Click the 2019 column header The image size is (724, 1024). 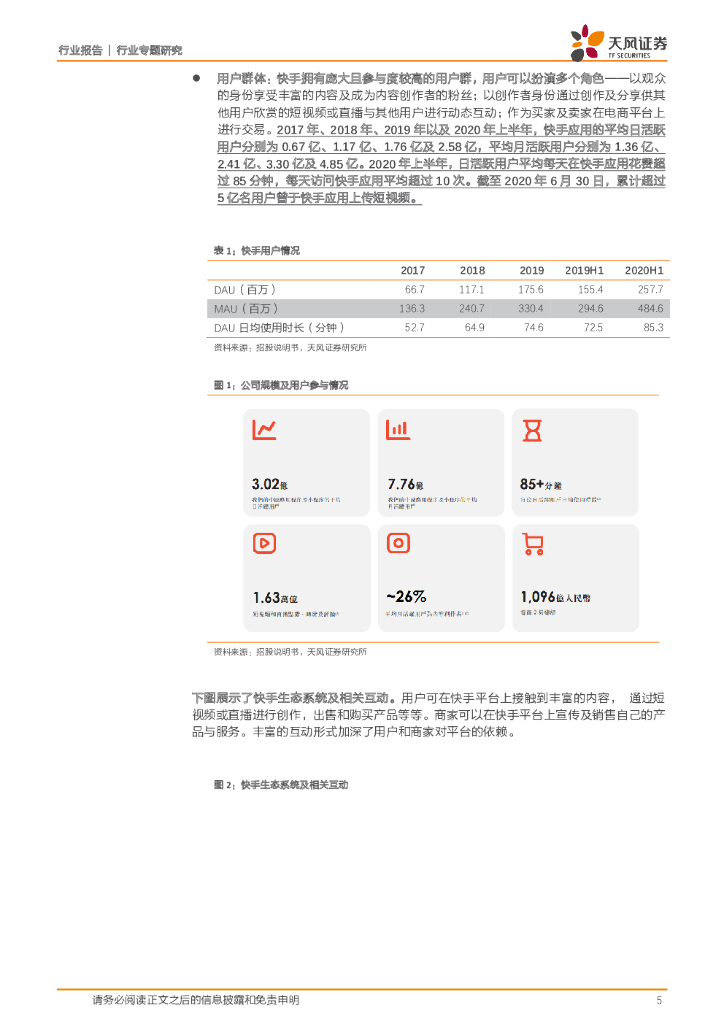(x=531, y=270)
